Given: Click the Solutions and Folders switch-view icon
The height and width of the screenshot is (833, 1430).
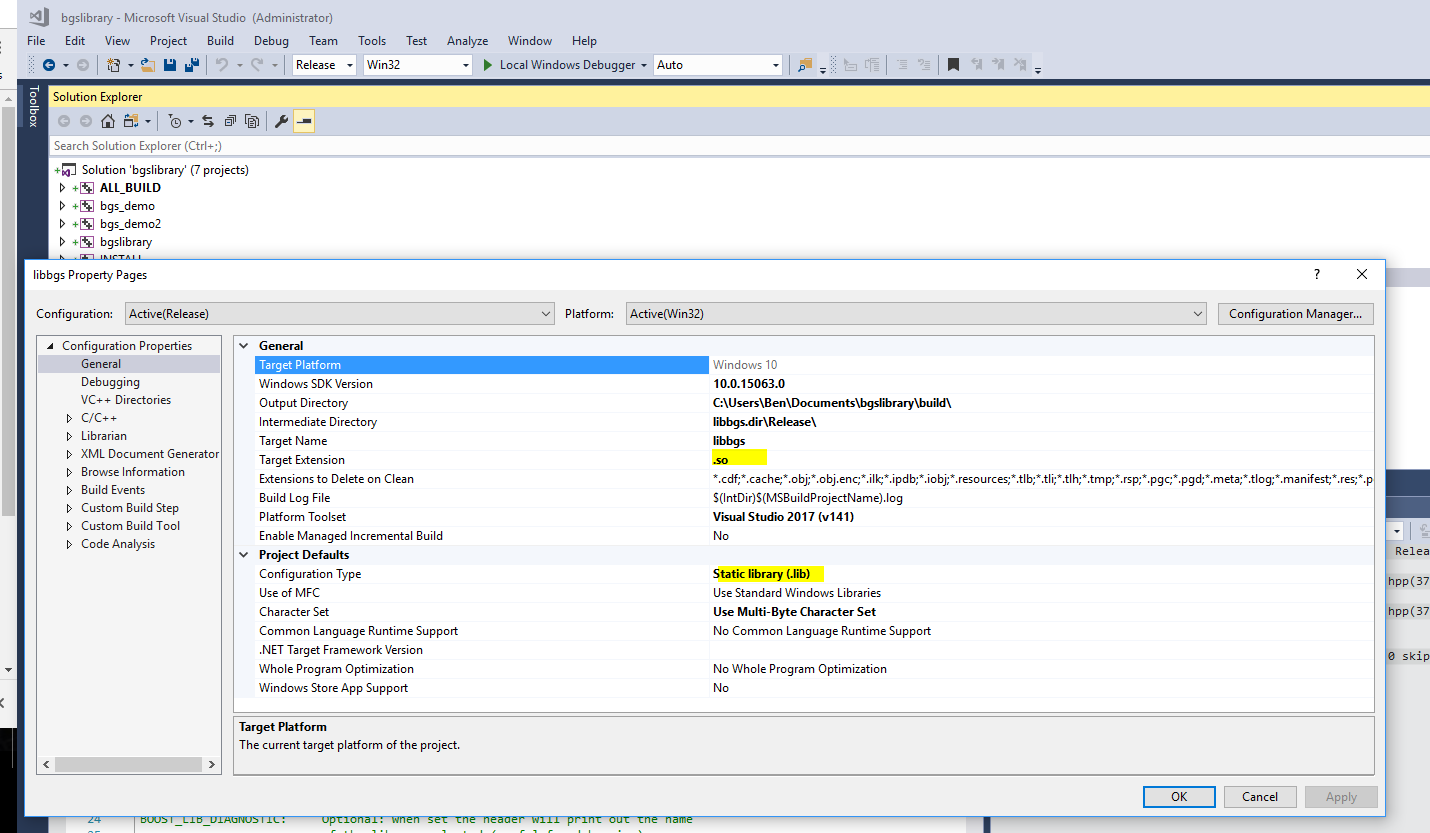Looking at the screenshot, I should (131, 121).
